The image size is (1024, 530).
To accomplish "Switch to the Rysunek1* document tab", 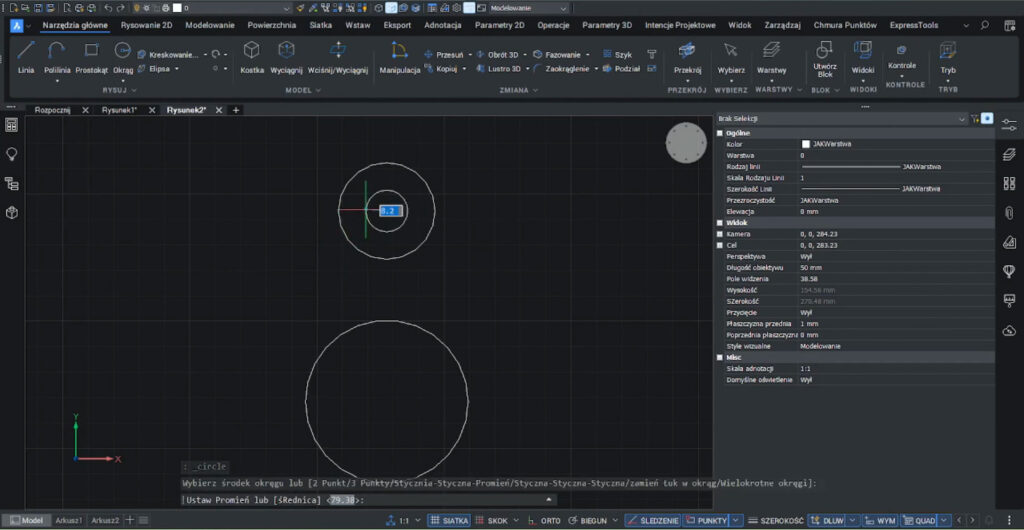I will [x=120, y=110].
